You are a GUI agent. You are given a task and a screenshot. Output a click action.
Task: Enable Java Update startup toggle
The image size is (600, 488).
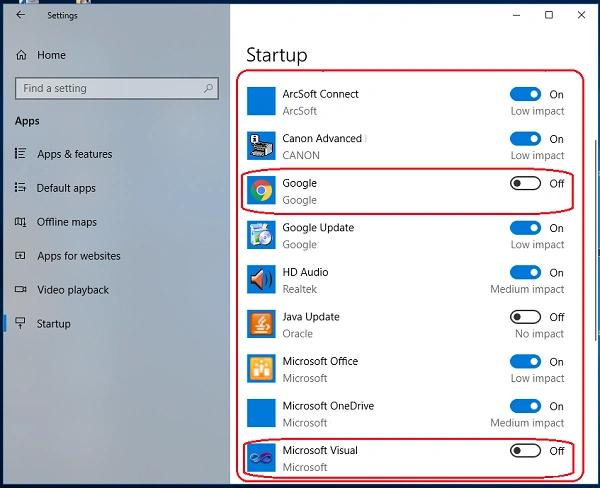525,317
